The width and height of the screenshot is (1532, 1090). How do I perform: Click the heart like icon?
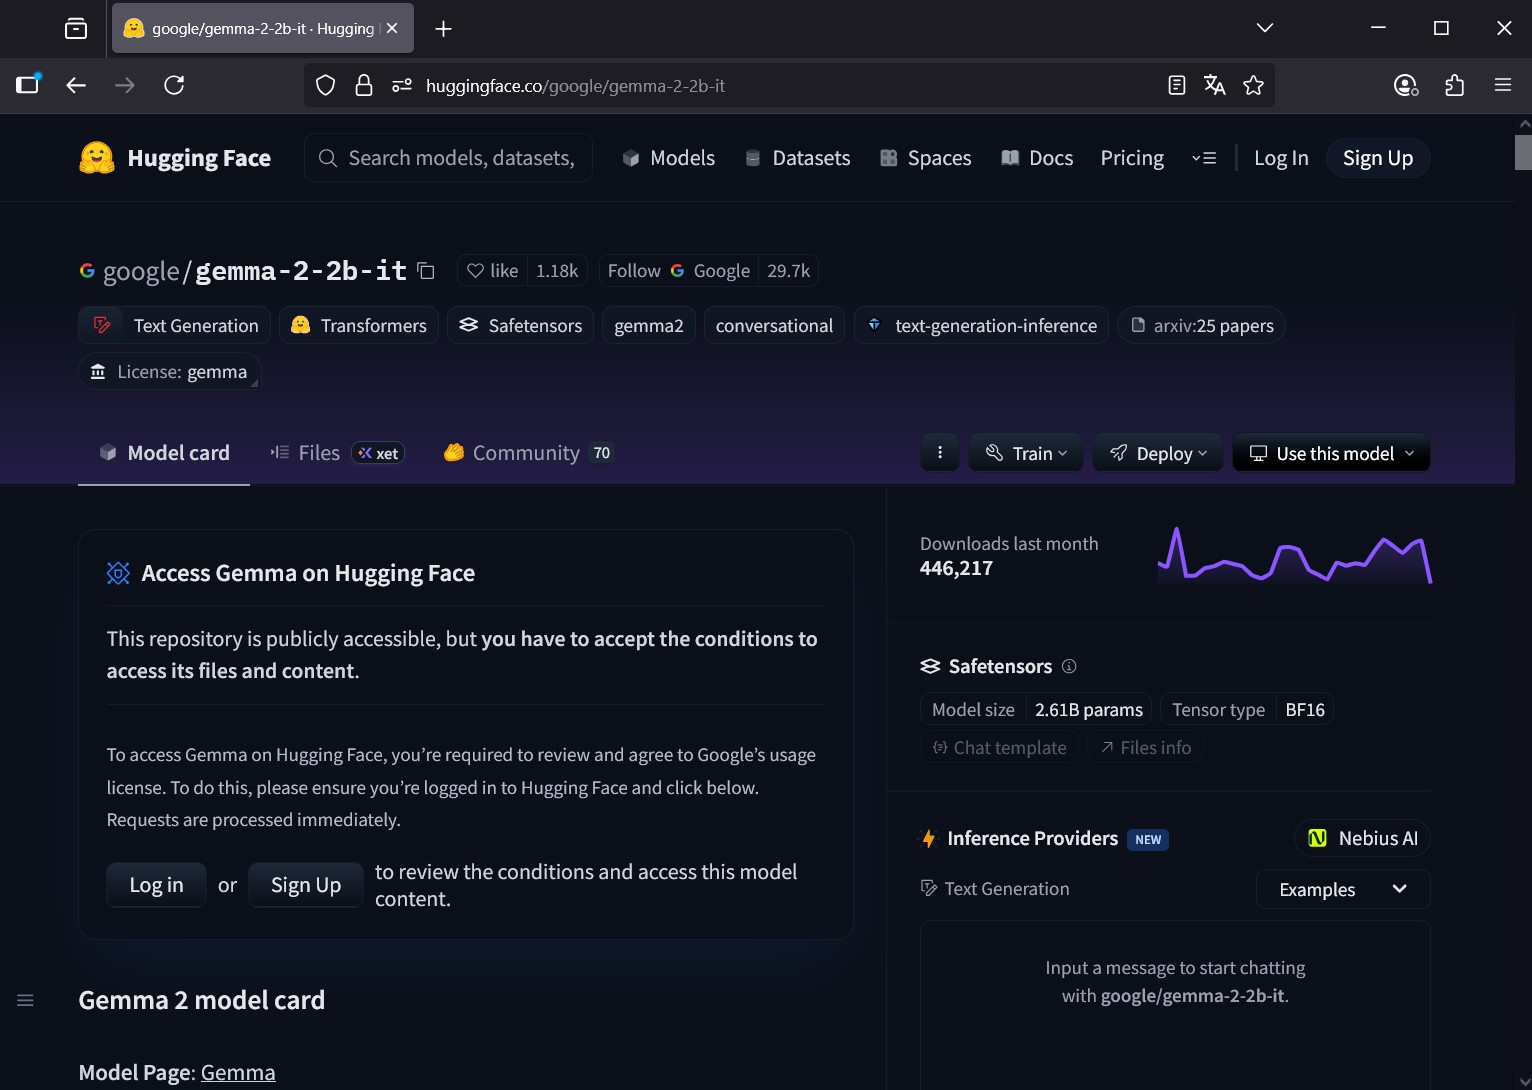click(x=475, y=271)
